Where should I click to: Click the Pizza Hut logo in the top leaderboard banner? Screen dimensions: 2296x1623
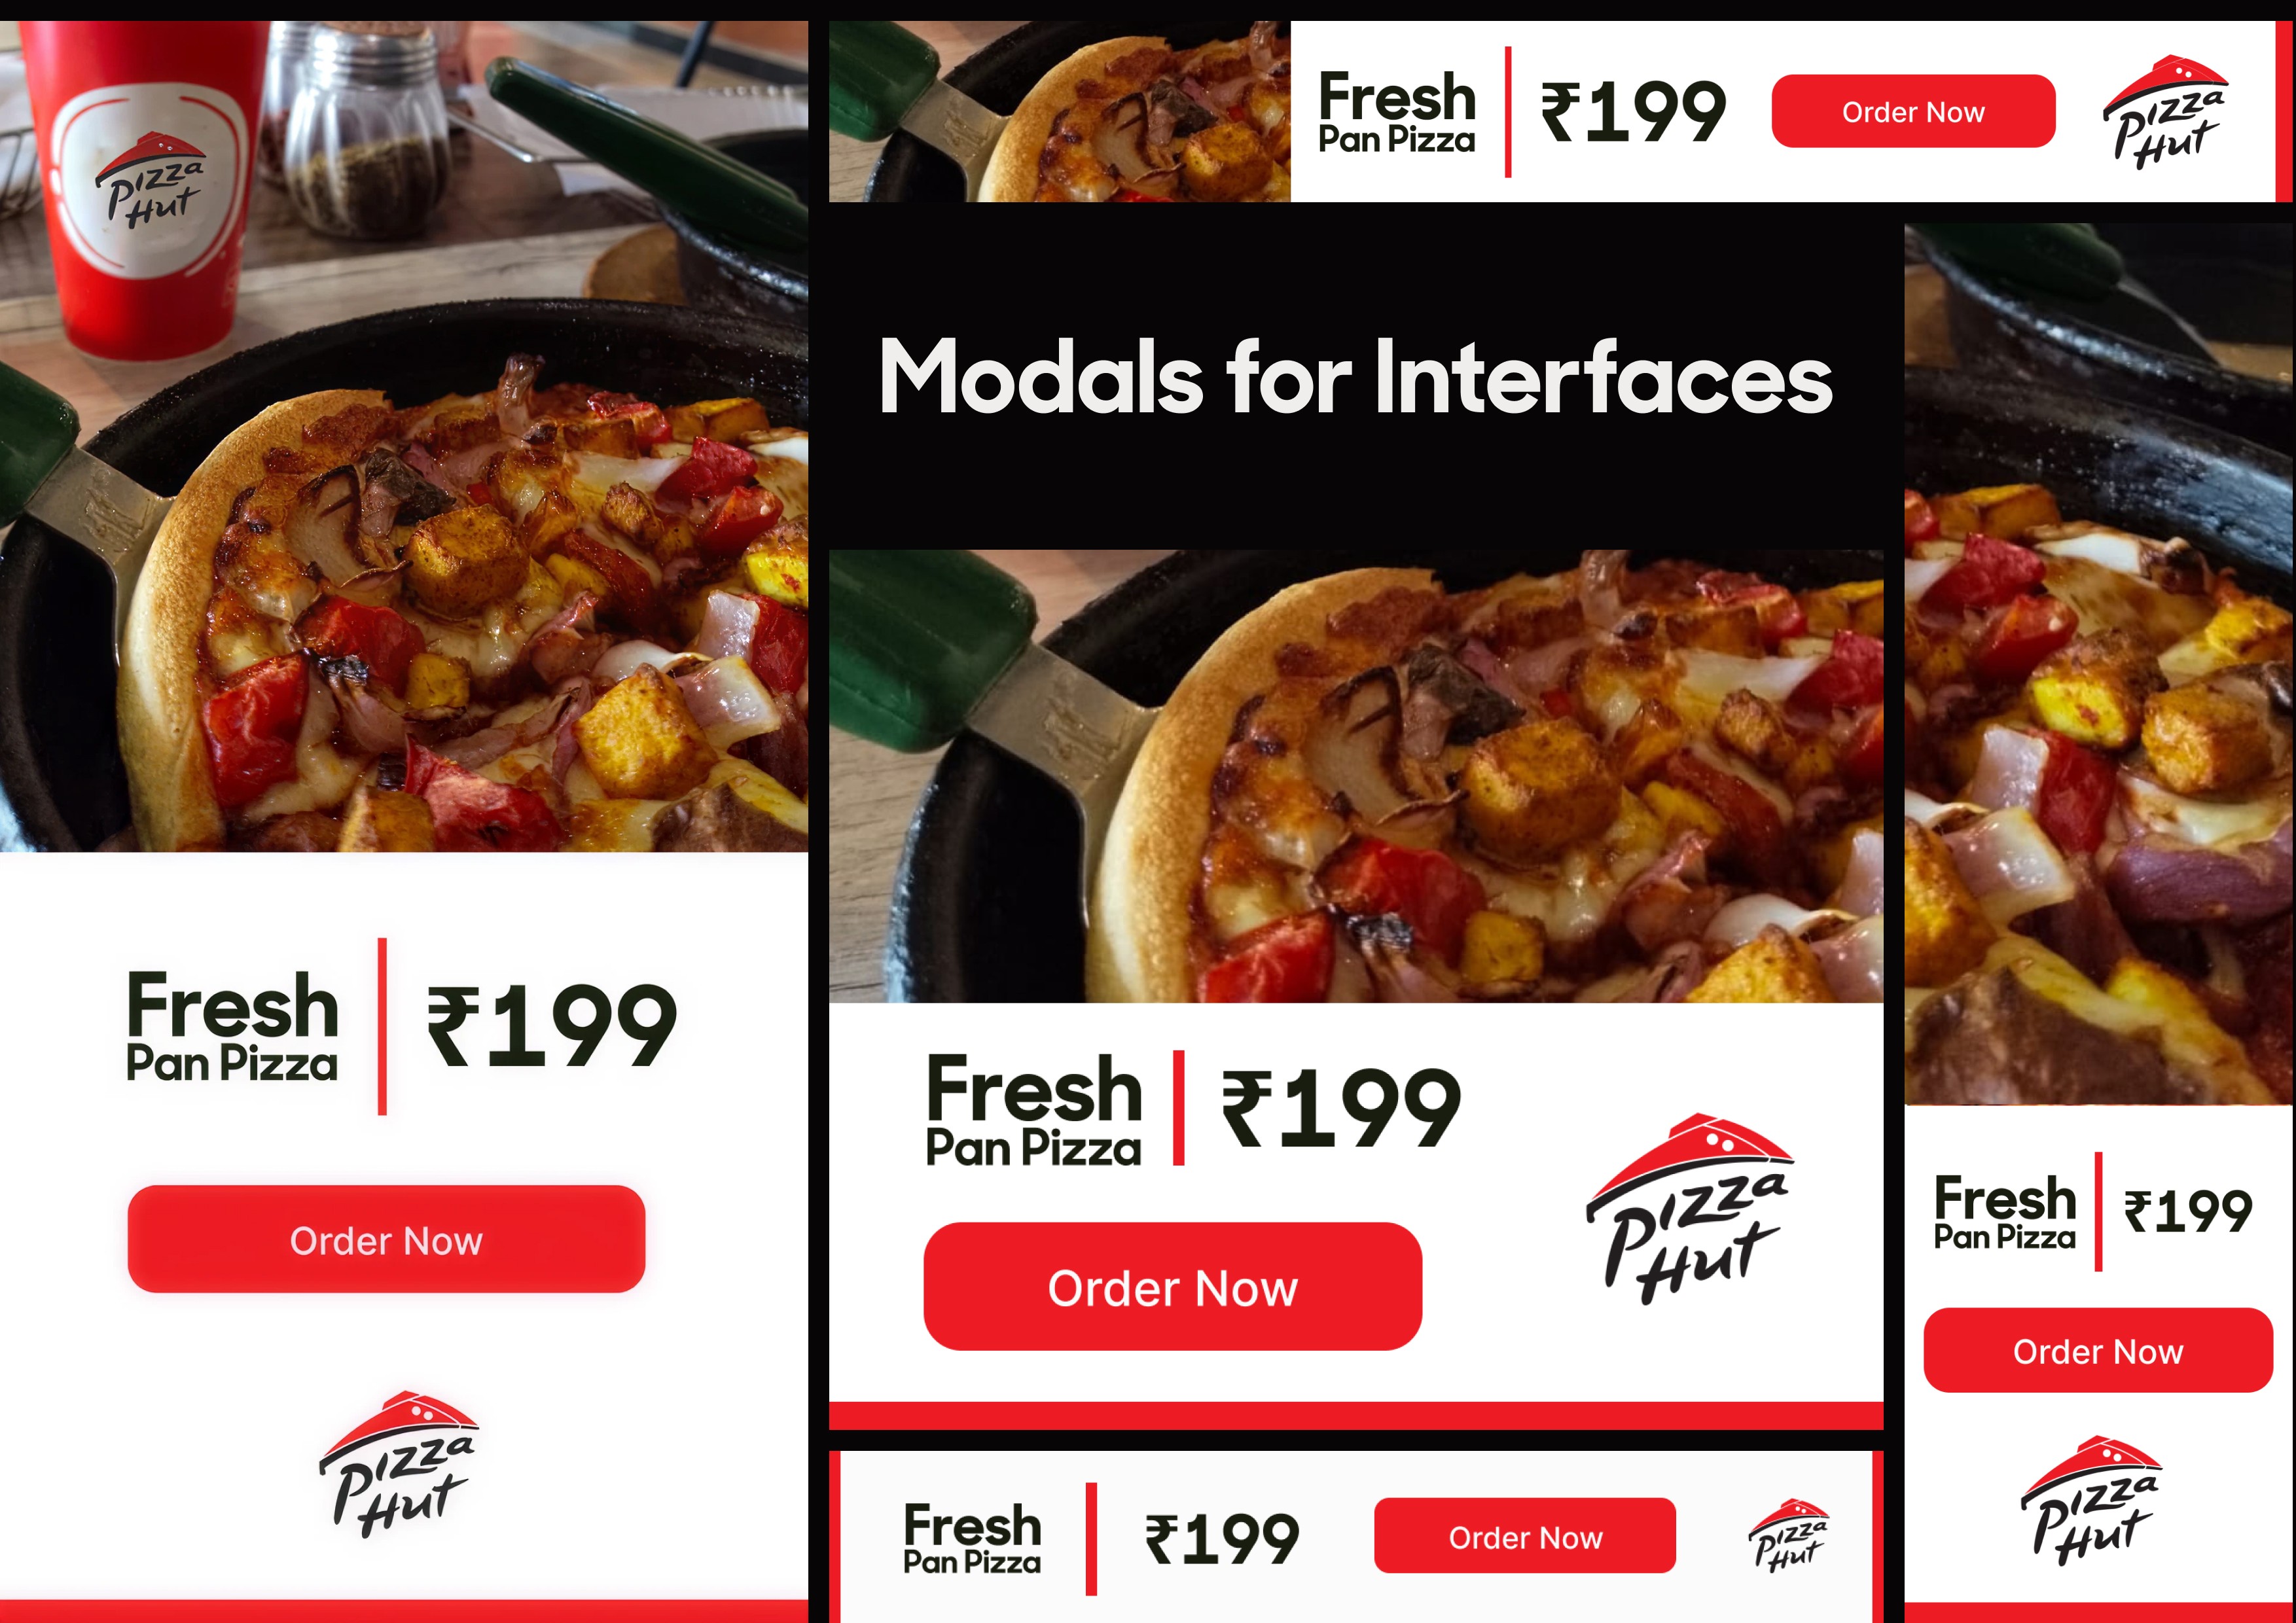click(2165, 112)
